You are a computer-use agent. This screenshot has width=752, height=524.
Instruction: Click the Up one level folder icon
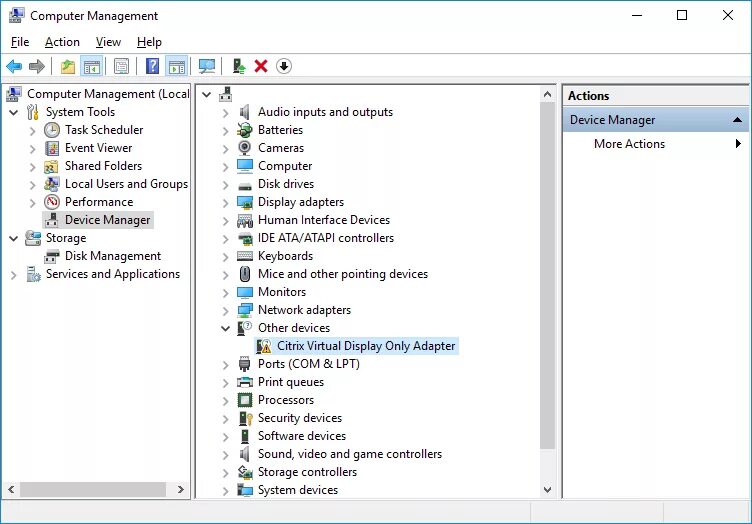pos(68,66)
